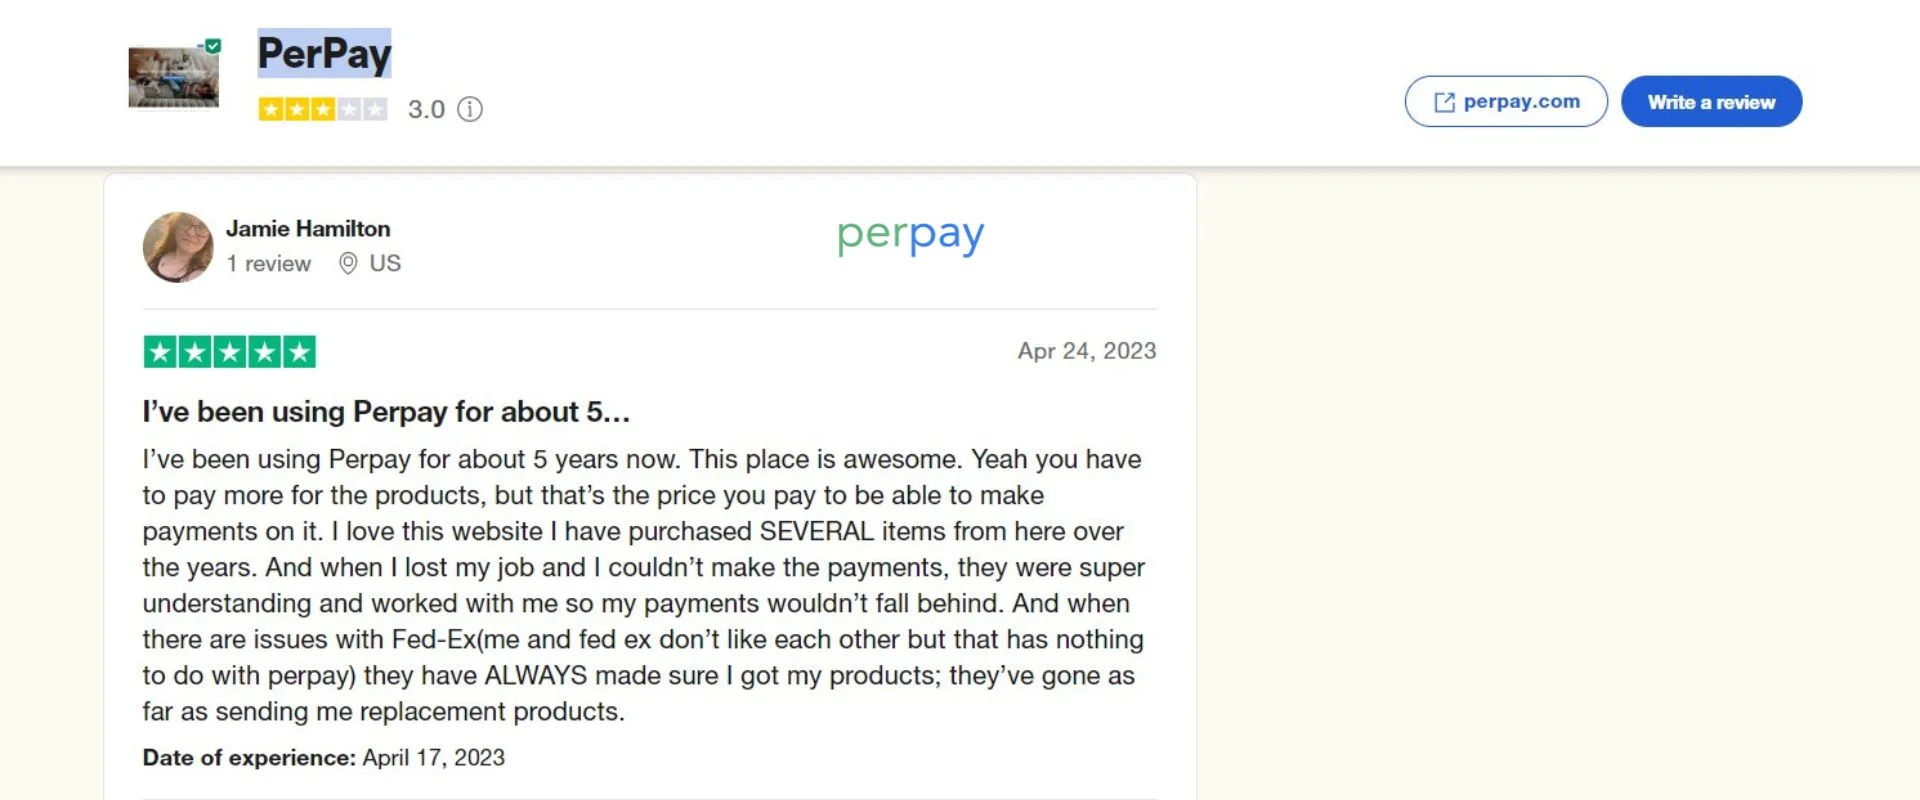1920x800 pixels.
Task: Click the fifth star of PerPay's overall rating
Action: click(374, 110)
